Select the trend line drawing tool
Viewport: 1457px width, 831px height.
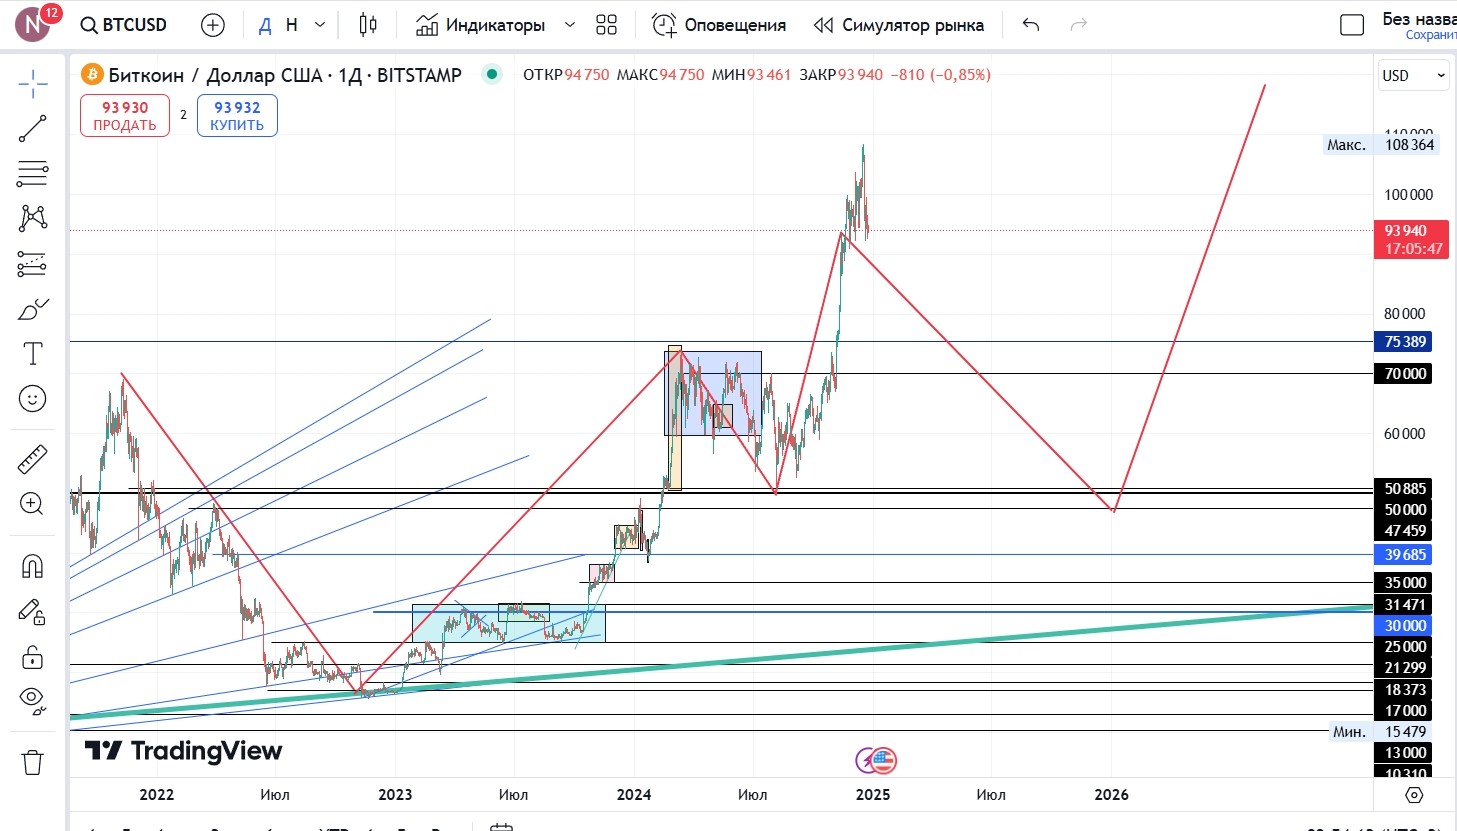point(33,129)
